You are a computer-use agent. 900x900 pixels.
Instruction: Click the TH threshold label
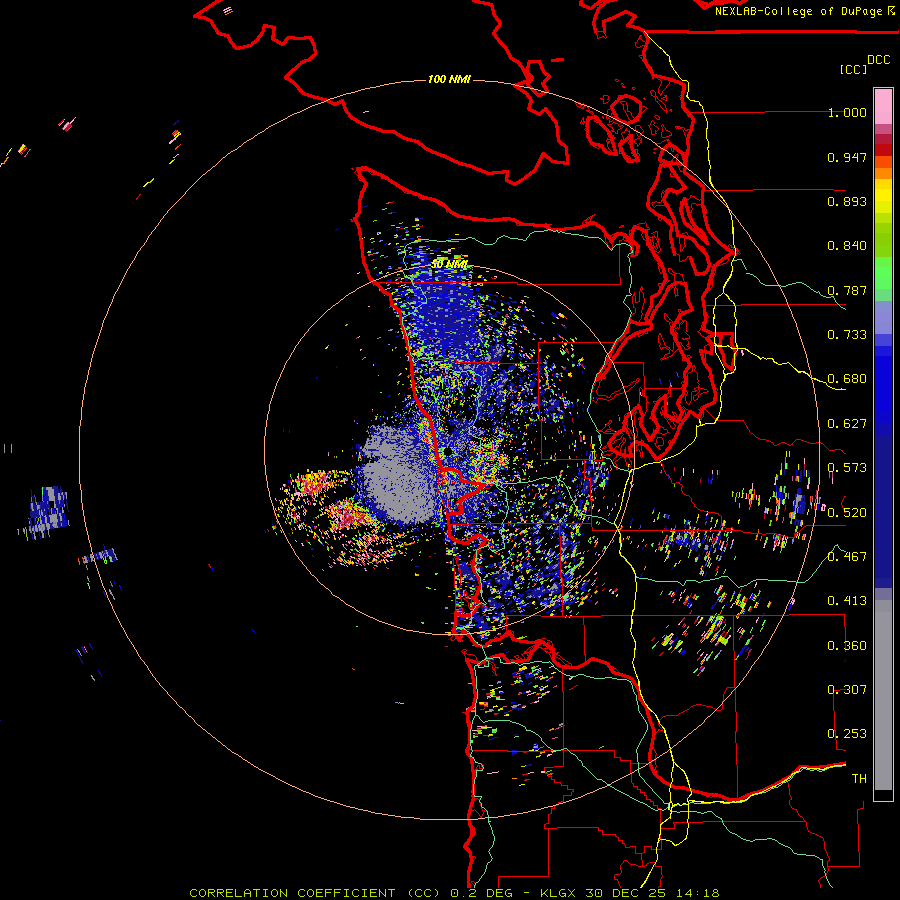[x=859, y=779]
